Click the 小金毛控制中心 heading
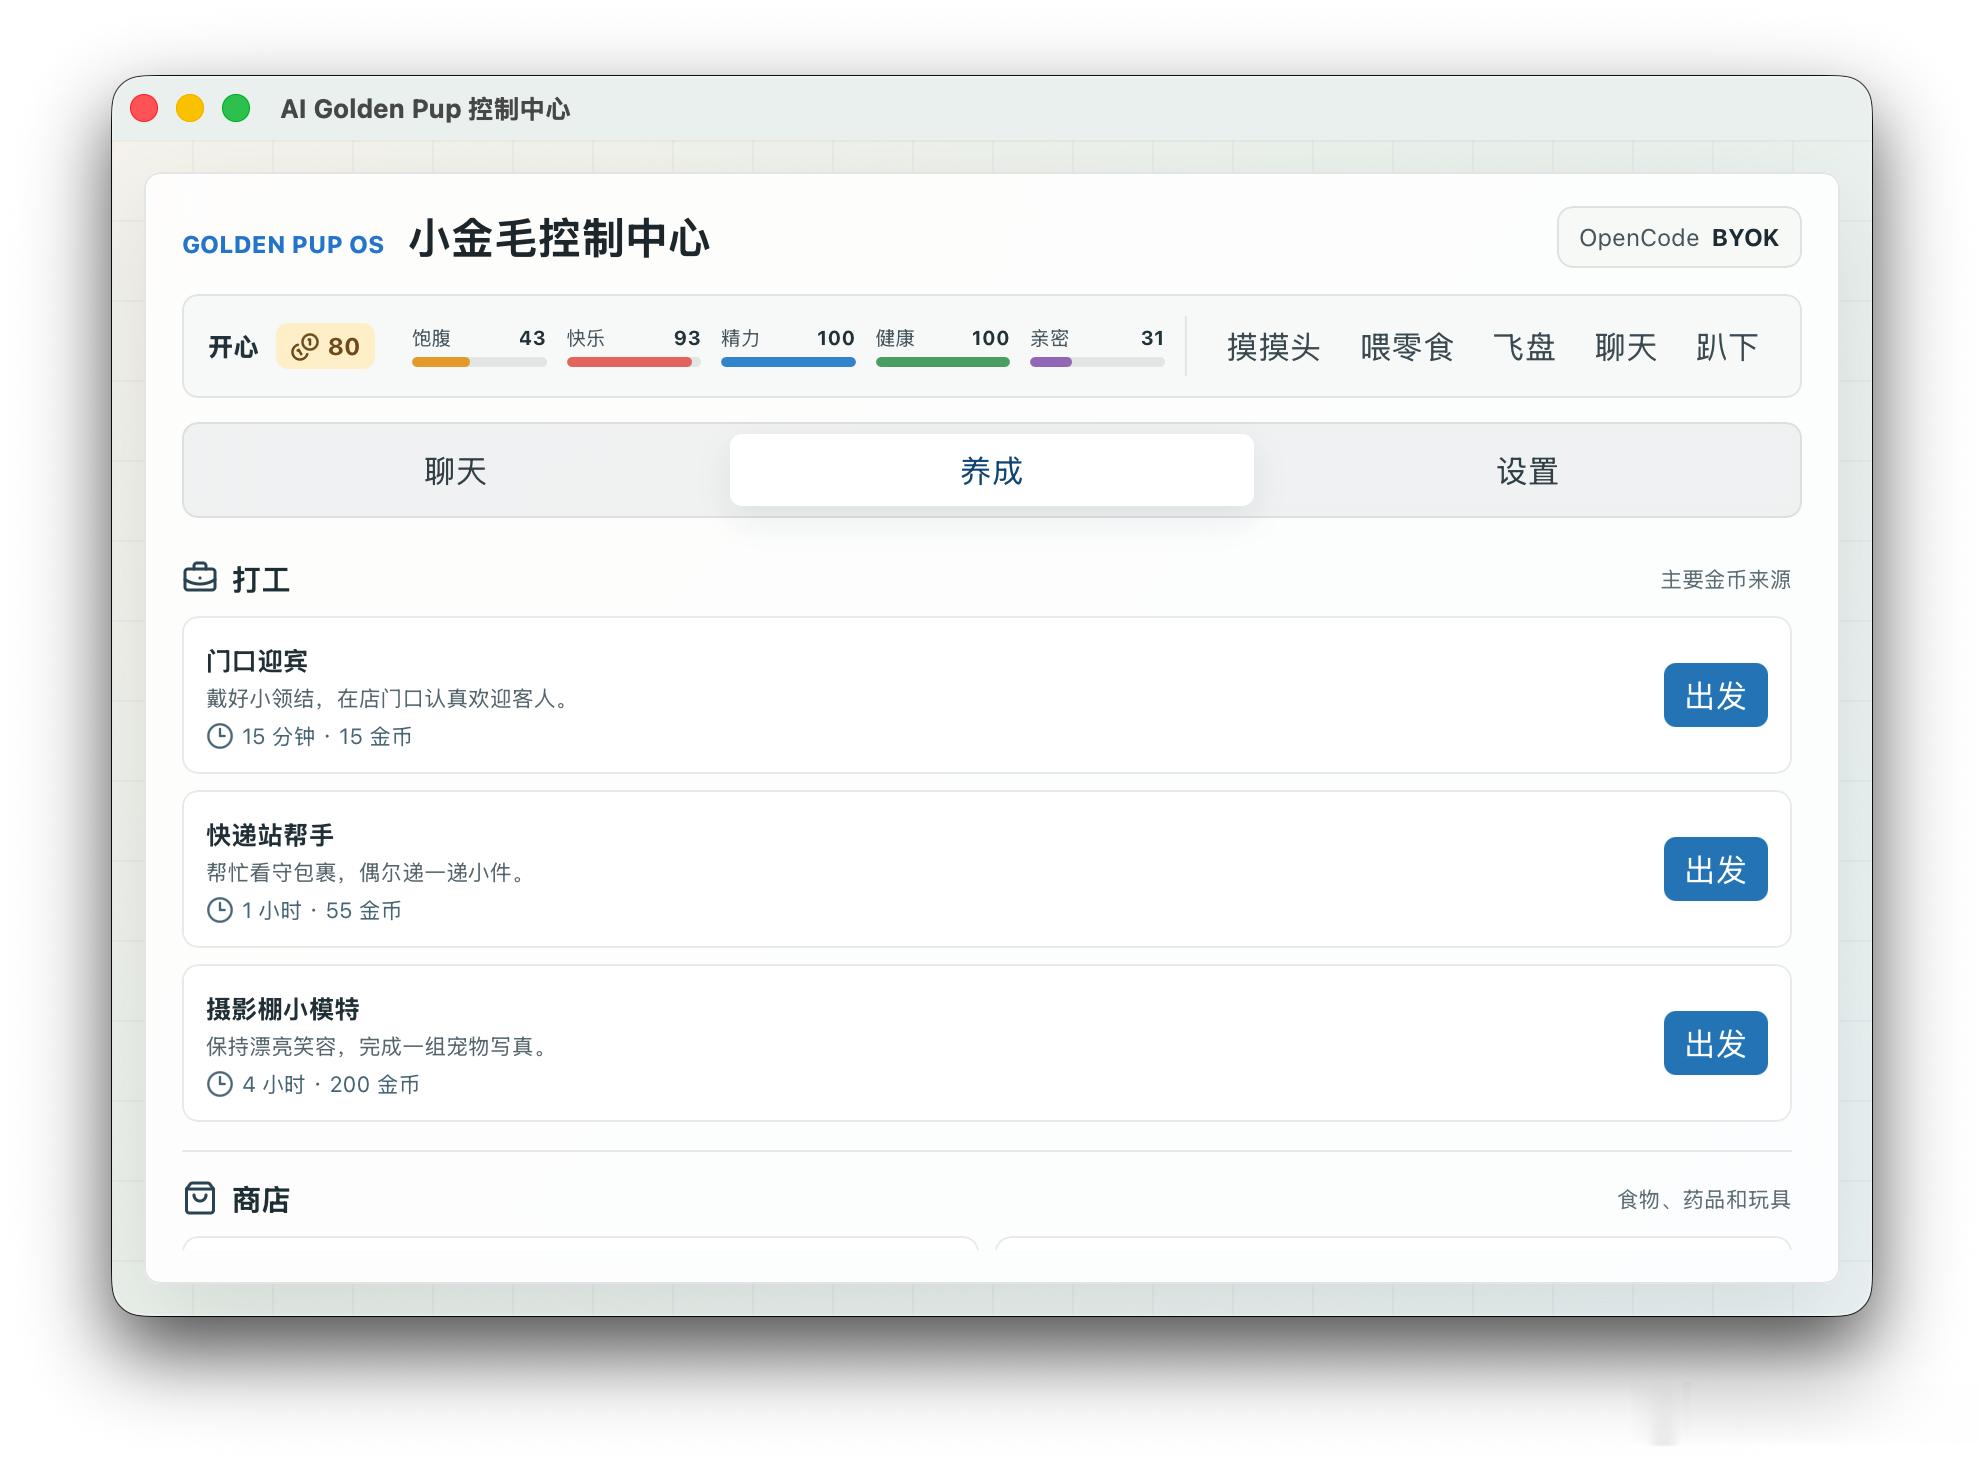Image resolution: width=1984 pixels, height=1464 pixels. tap(559, 239)
